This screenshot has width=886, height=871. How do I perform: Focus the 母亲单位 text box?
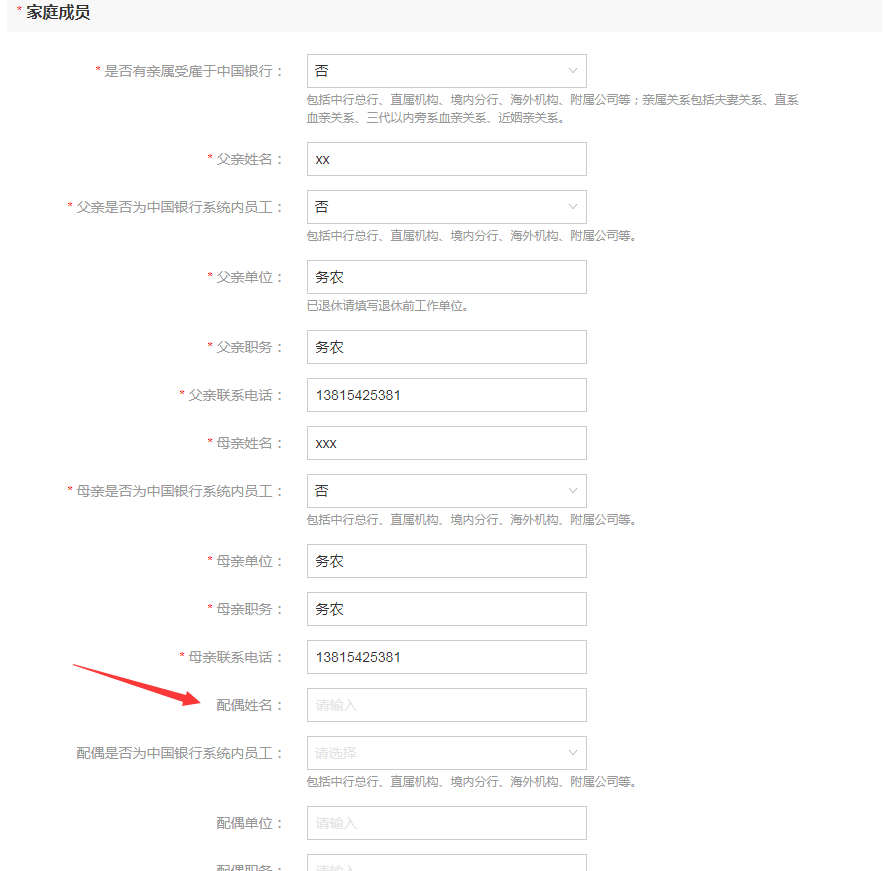click(x=446, y=561)
